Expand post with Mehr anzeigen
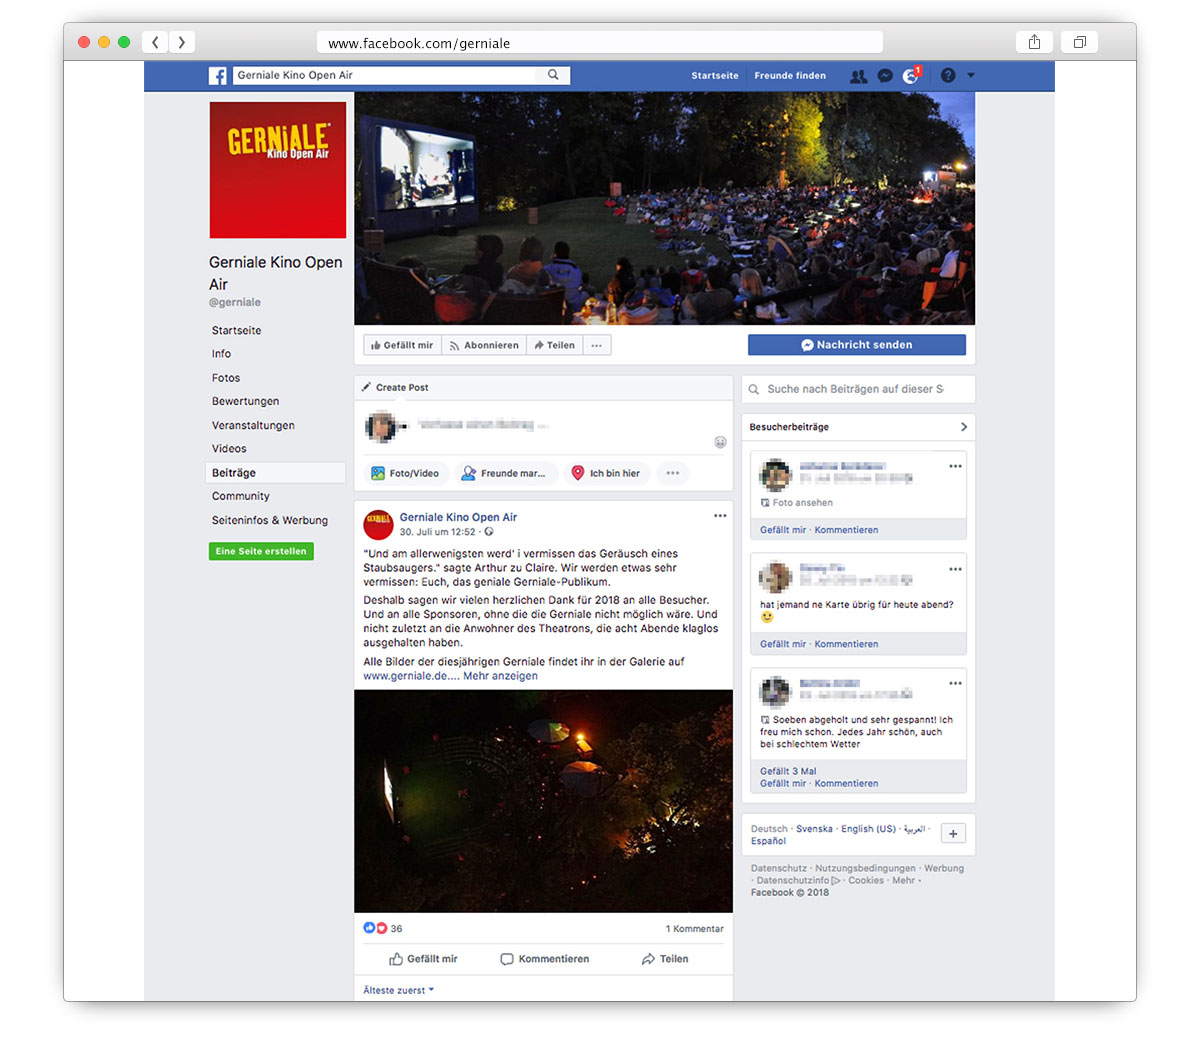 click(500, 676)
